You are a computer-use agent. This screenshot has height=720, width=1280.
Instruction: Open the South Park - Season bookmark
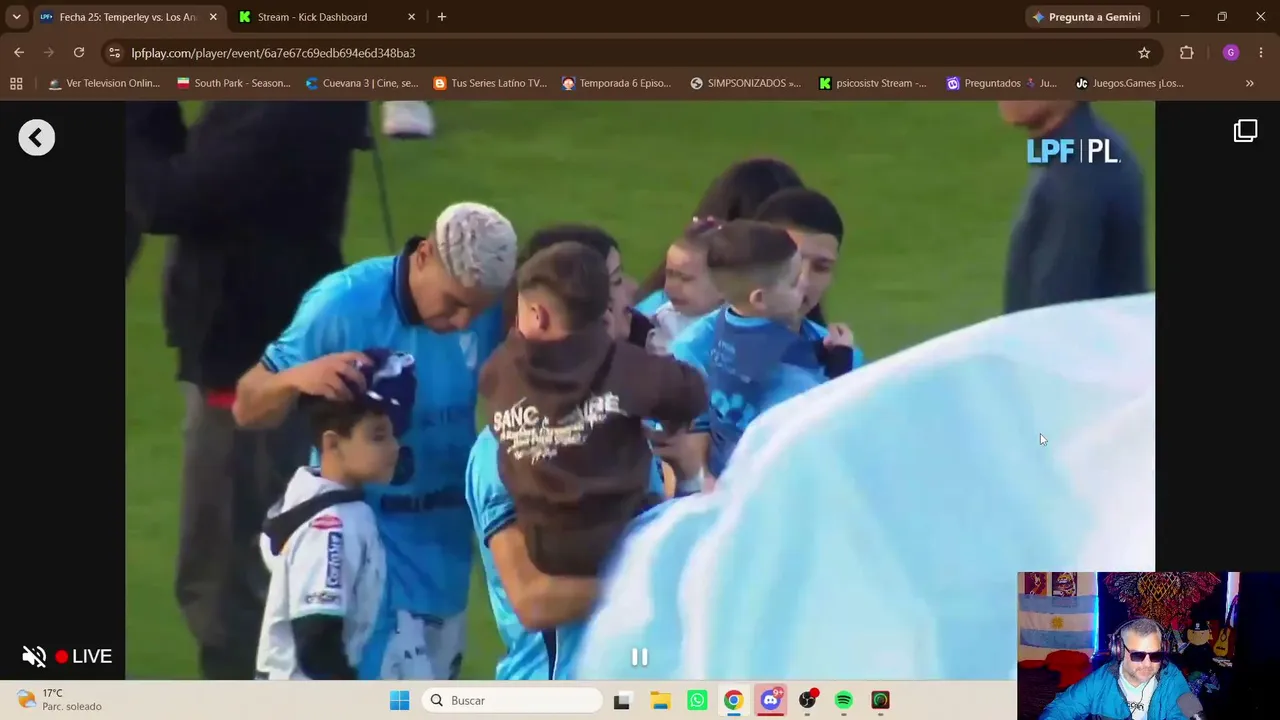234,83
